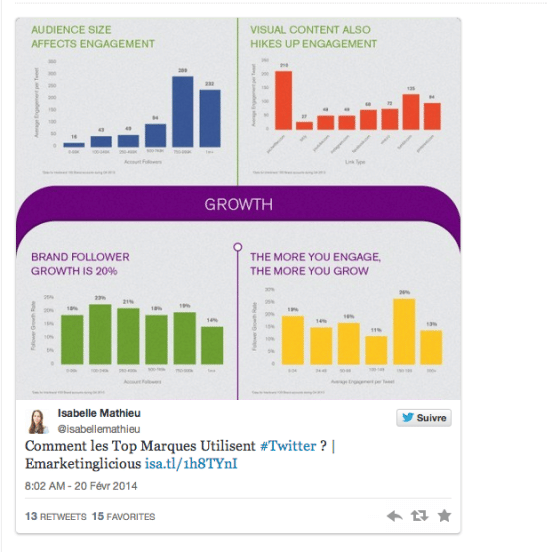This screenshot has width=560, height=552.
Task: Select the tallest red bar labeled 210
Action: (x=284, y=100)
